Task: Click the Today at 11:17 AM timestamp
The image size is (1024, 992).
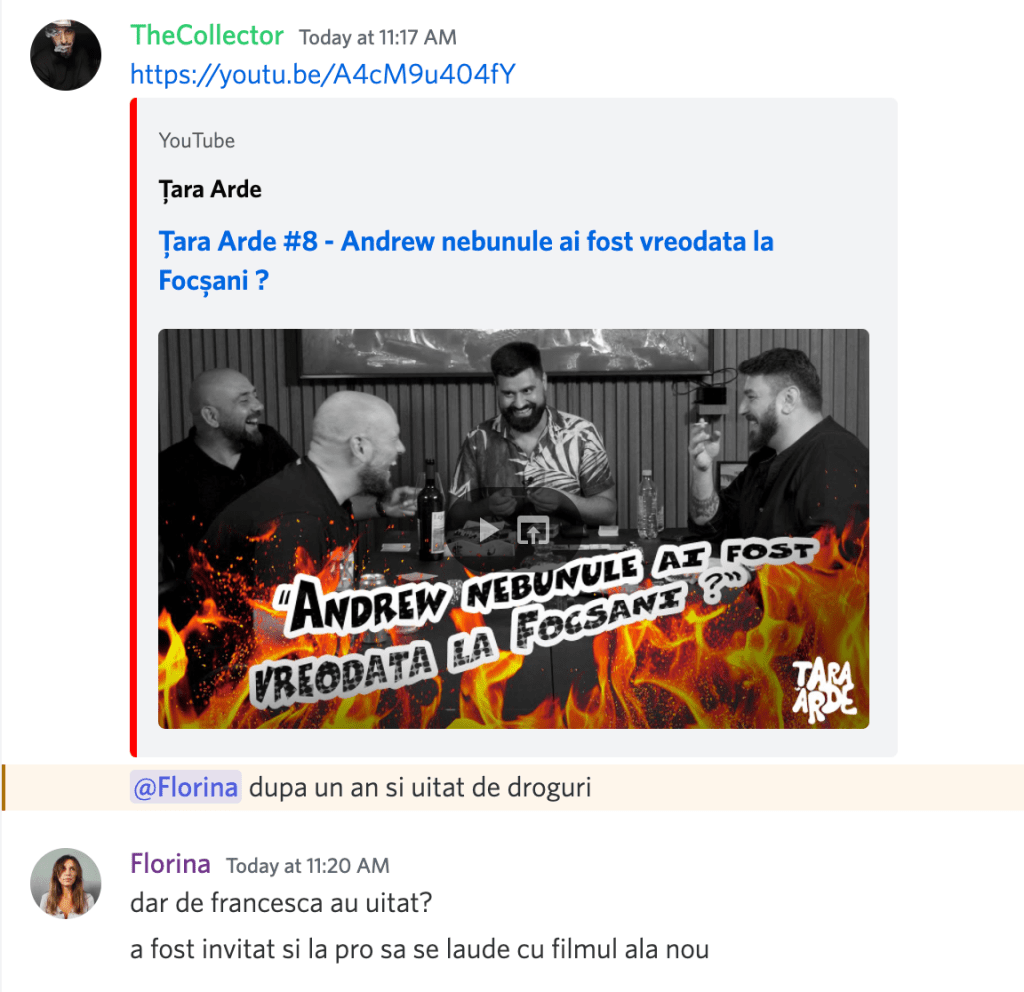Action: (x=377, y=38)
